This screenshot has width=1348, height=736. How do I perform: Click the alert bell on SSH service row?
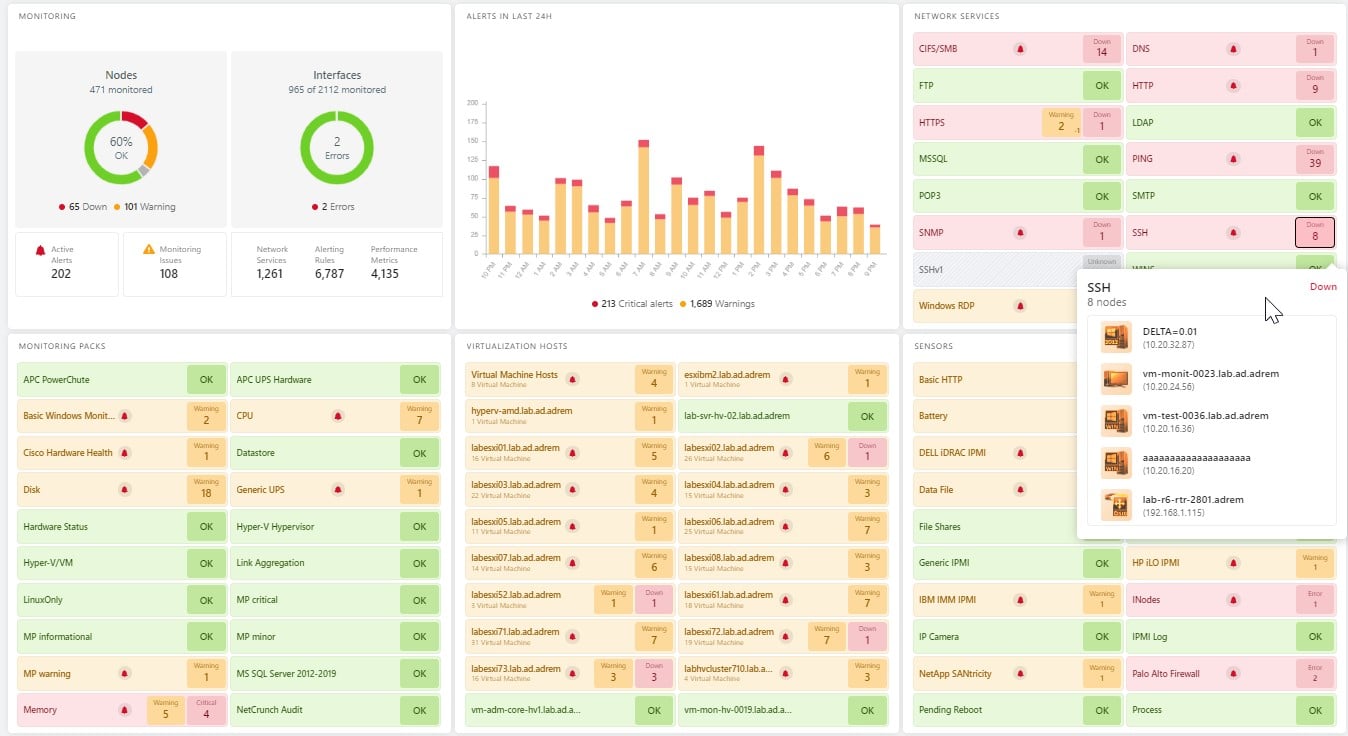coord(1233,232)
